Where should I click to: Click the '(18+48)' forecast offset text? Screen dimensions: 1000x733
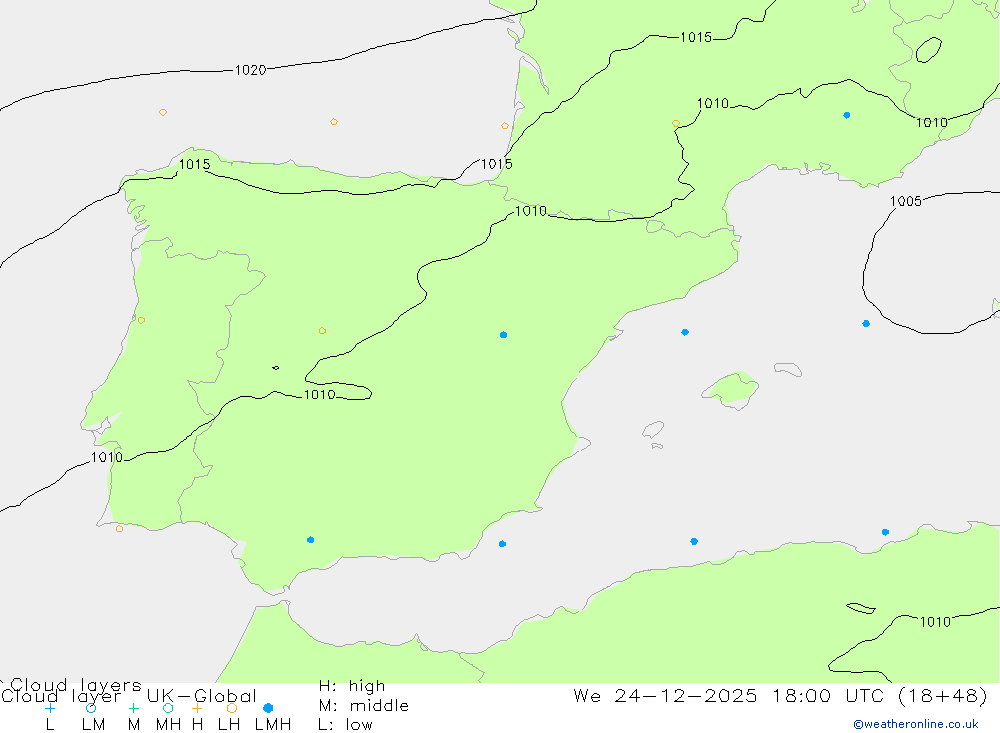[x=943, y=695]
